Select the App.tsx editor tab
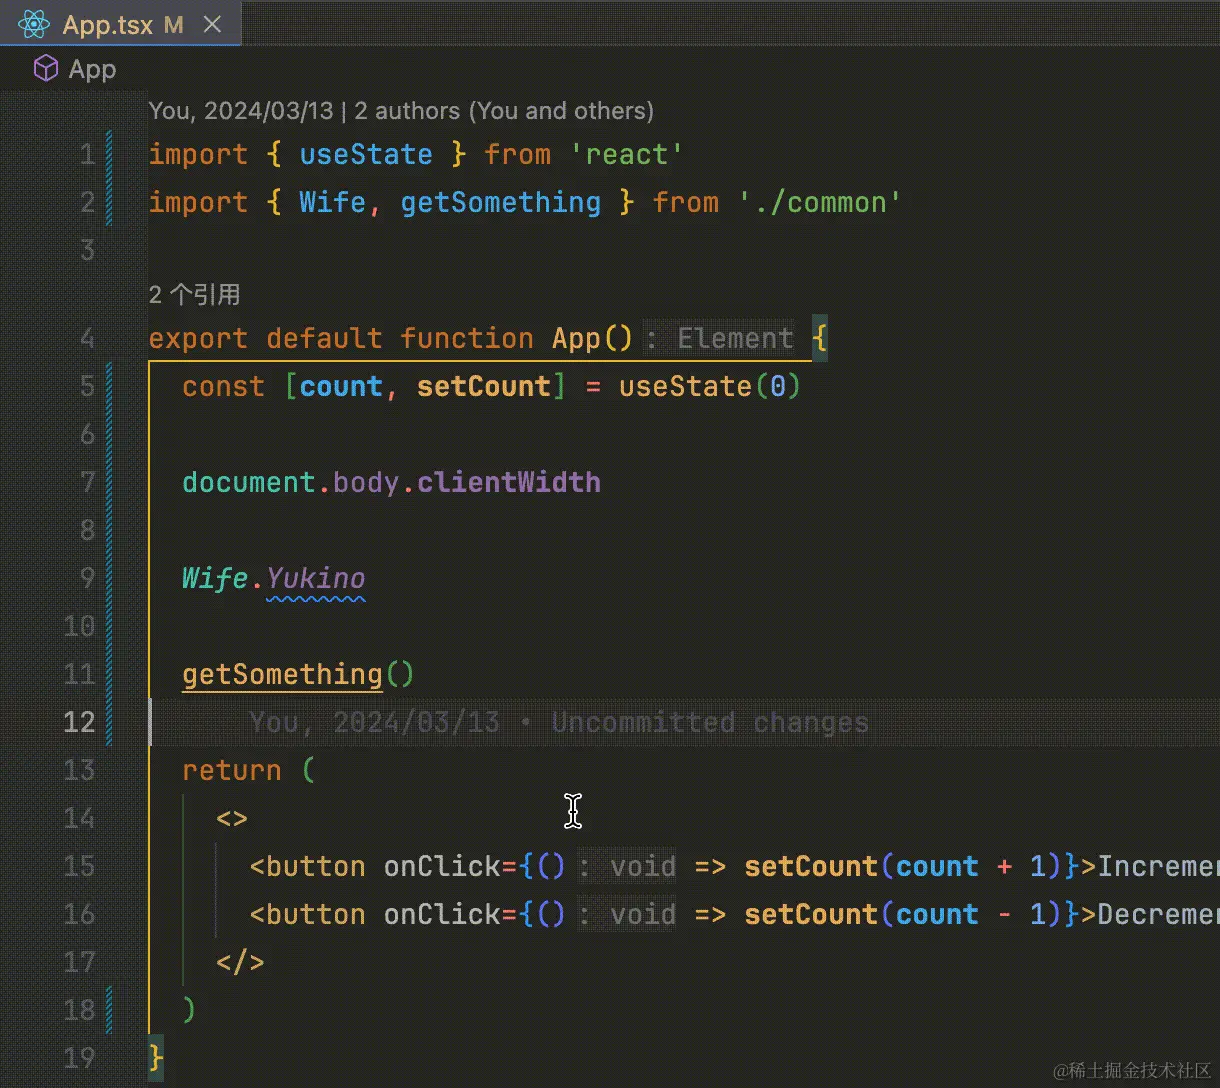Viewport: 1220px width, 1088px height. 120,24
